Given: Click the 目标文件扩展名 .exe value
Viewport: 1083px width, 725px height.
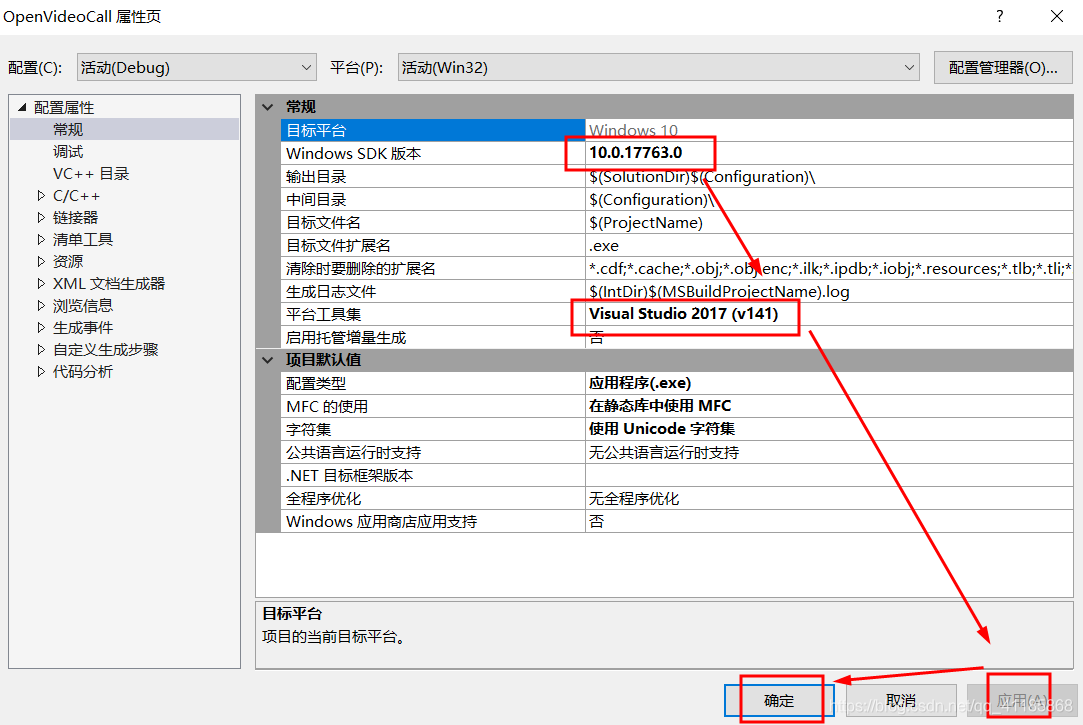Looking at the screenshot, I should [829, 245].
